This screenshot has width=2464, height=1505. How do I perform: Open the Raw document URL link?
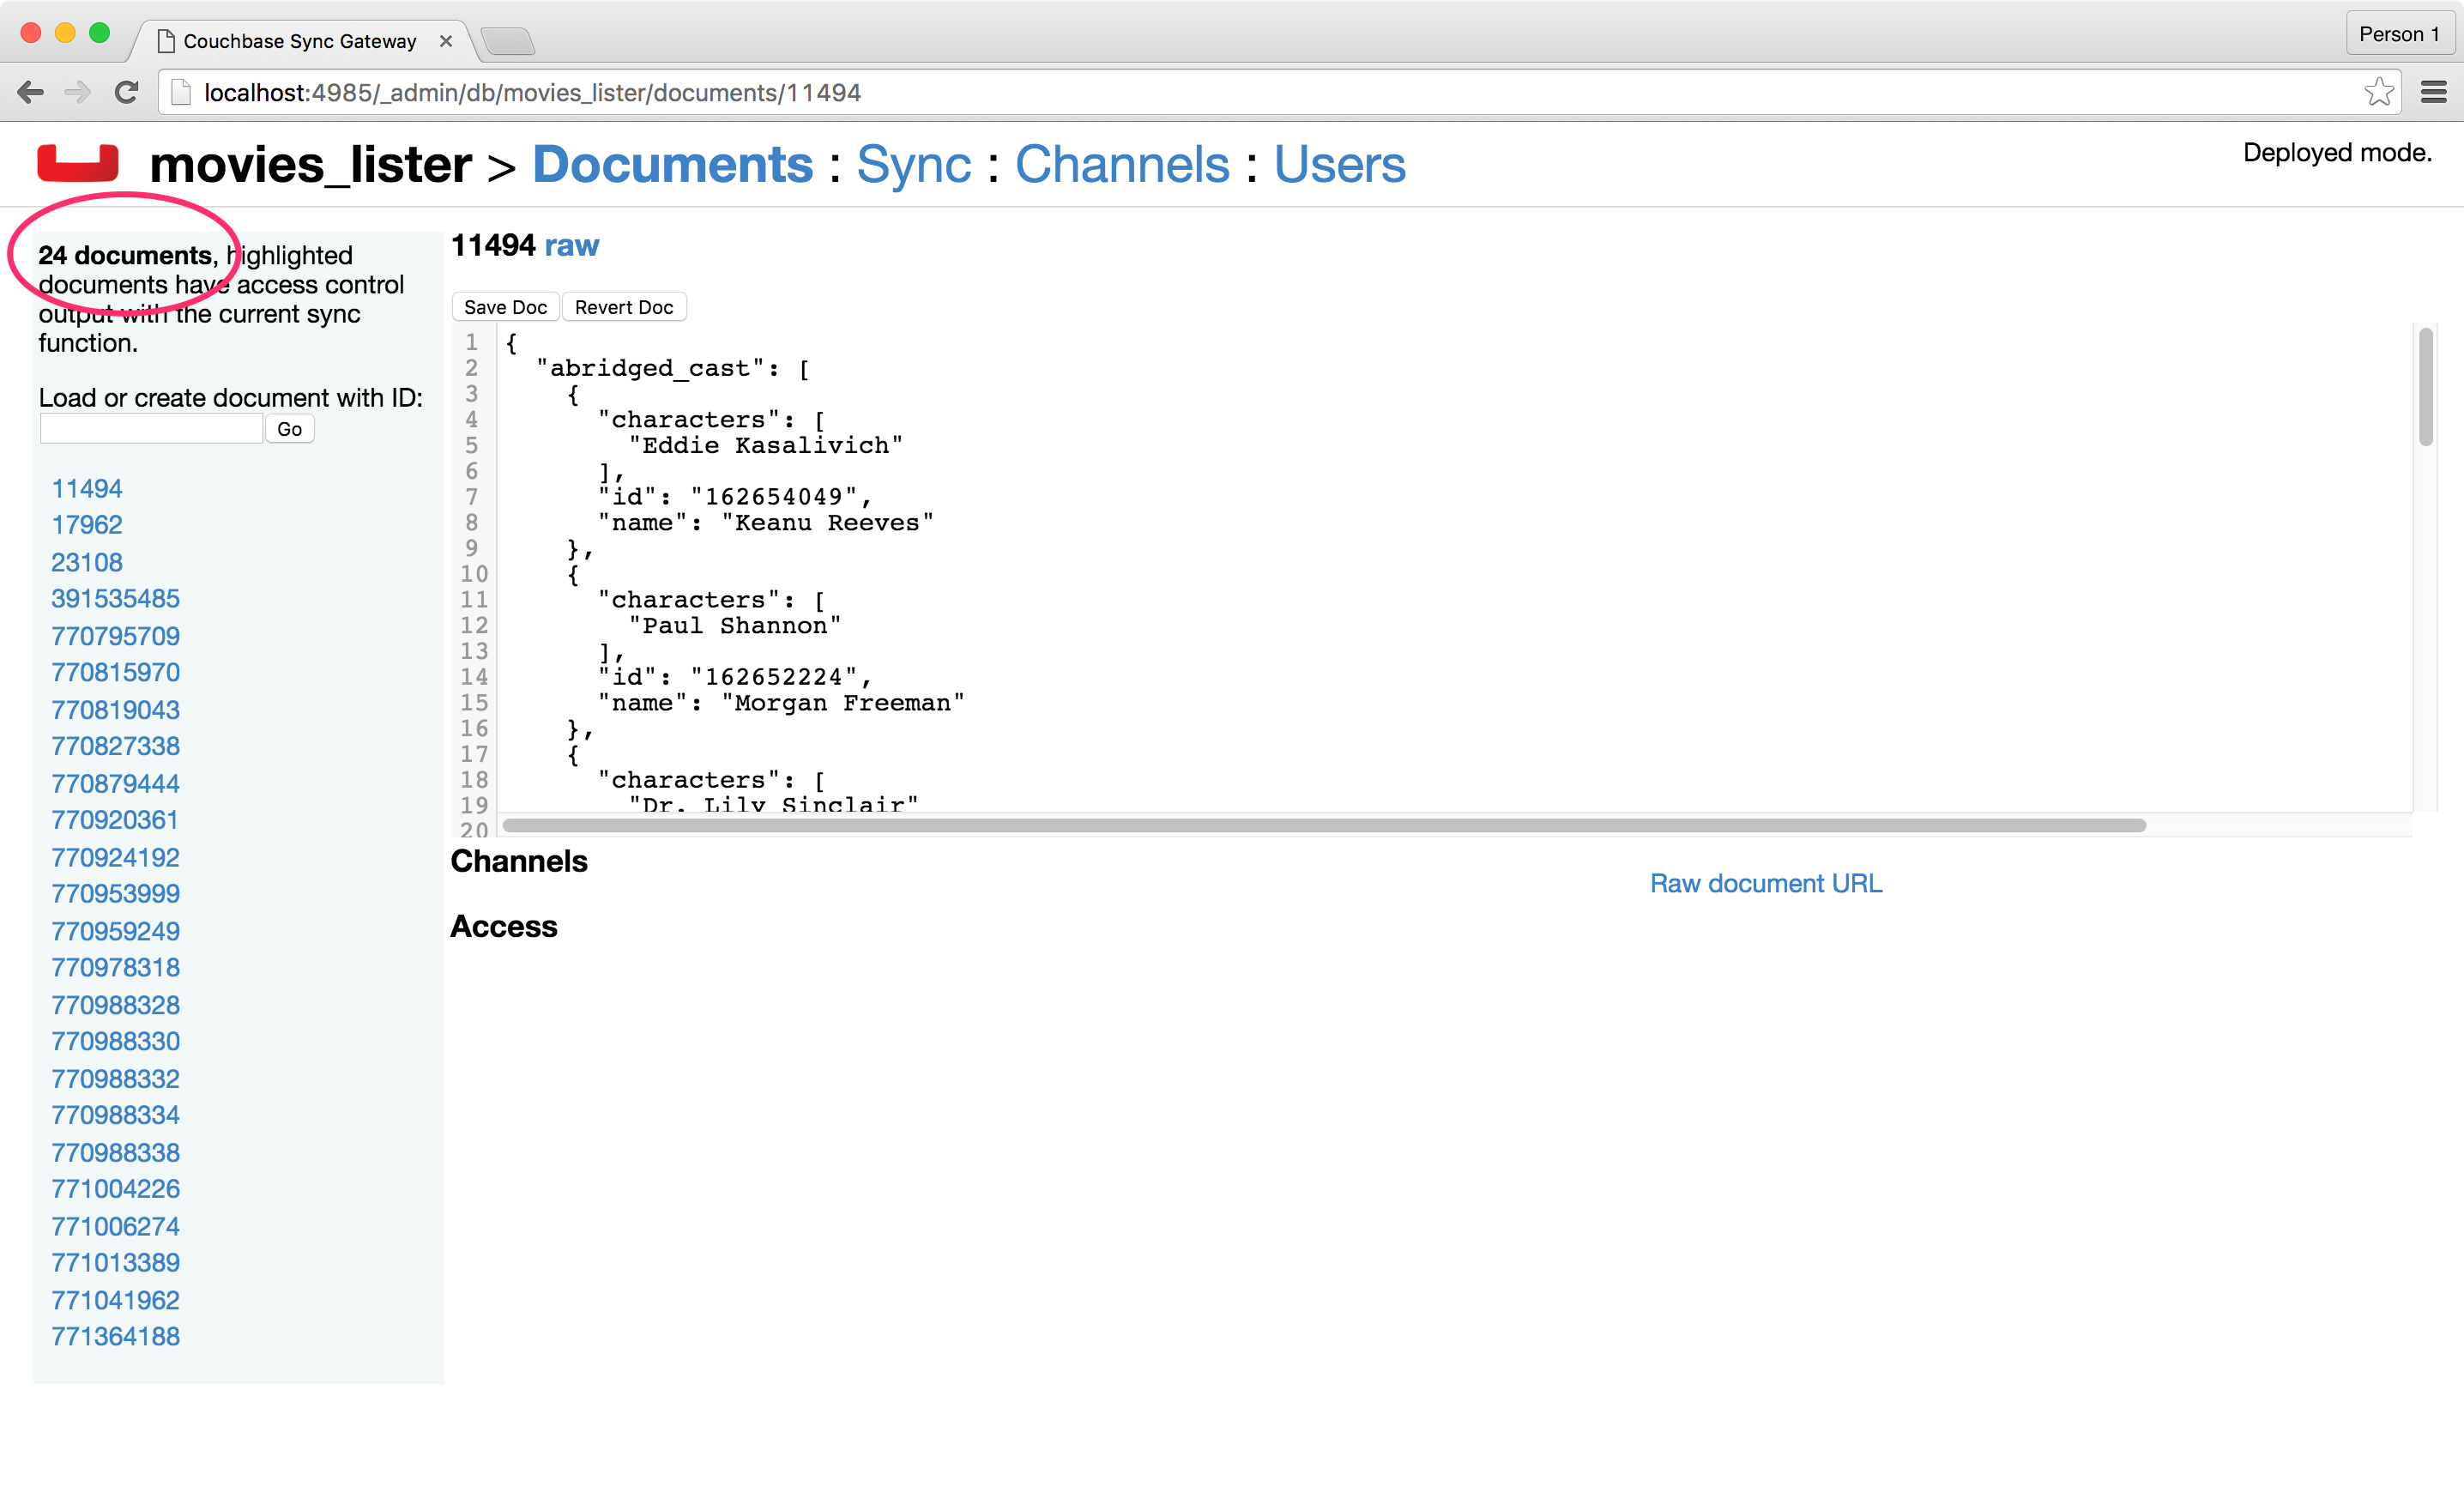[x=1765, y=884]
